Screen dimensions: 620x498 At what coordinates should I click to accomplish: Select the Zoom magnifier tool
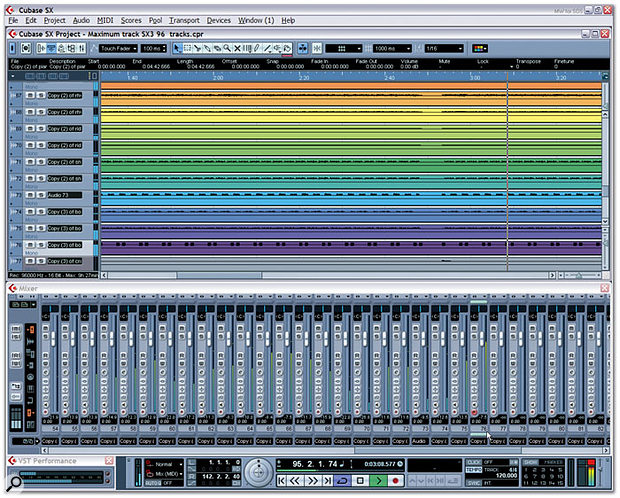point(227,48)
